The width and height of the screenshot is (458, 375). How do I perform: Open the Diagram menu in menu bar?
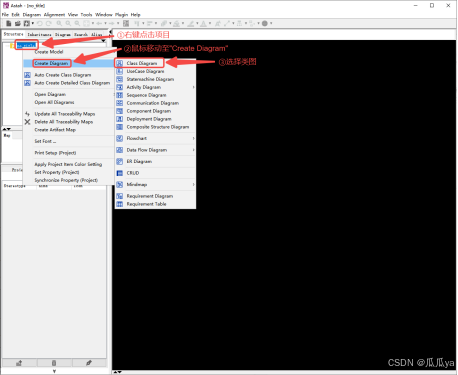(32, 15)
